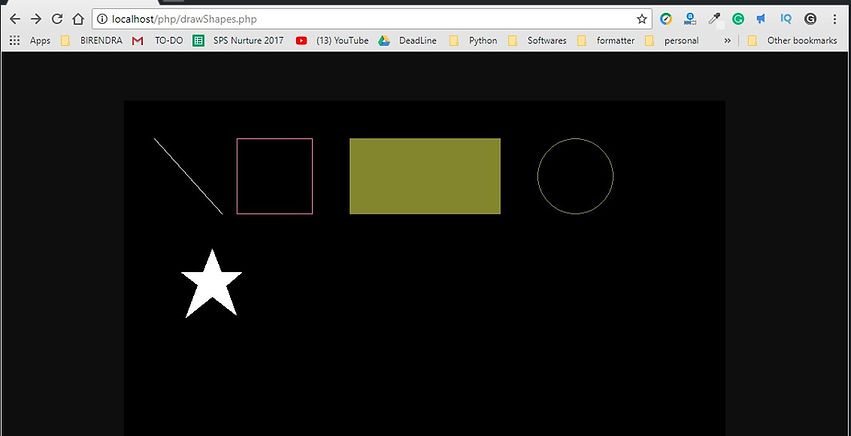Open the blue-yellow compass extension icon
Viewport: 851px width, 436px height.
[x=666, y=19]
